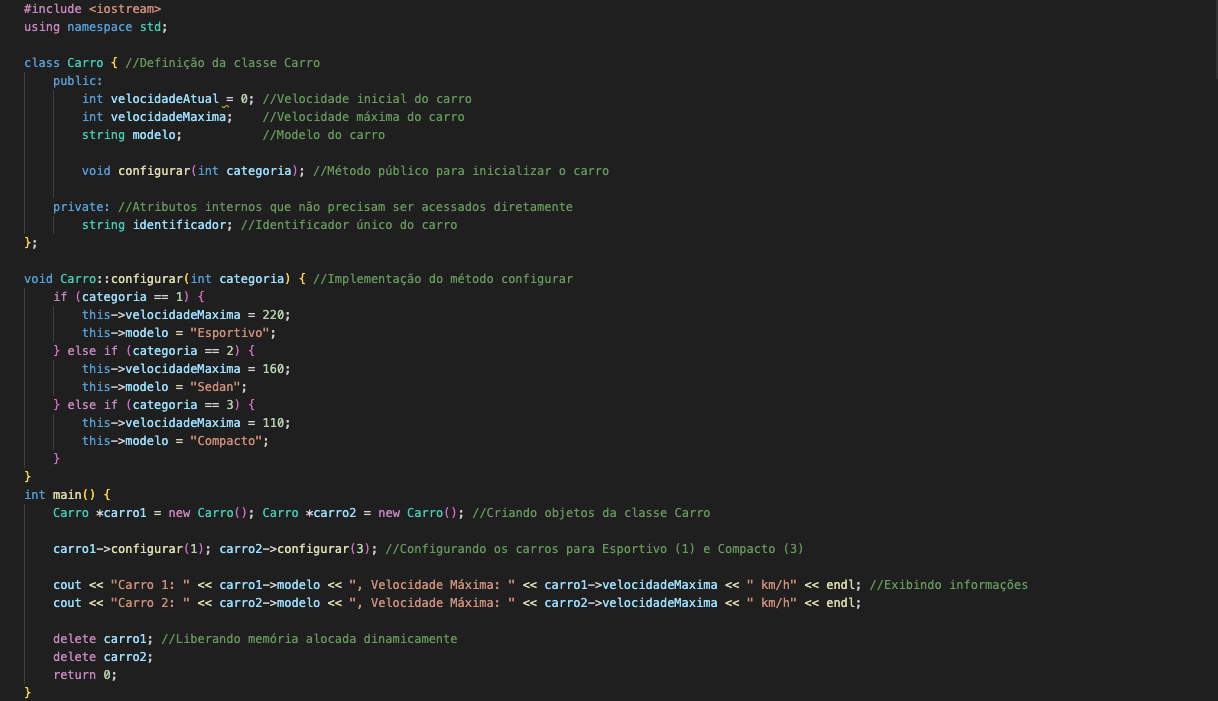The image size is (1218, 701).
Task: Click the "private:" access specifier
Action: 82,207
